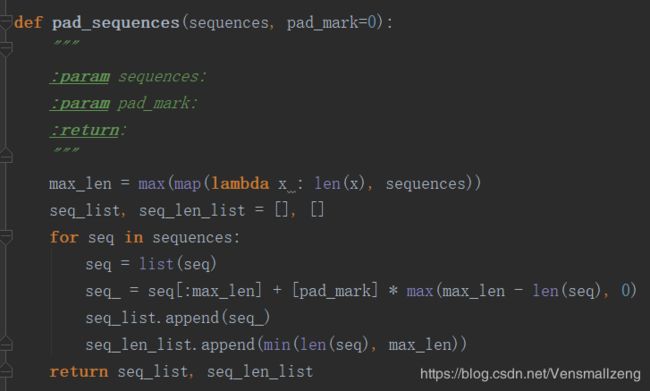Click the :return: docstring tag
Screen dimensions: 650x391
[85, 130]
